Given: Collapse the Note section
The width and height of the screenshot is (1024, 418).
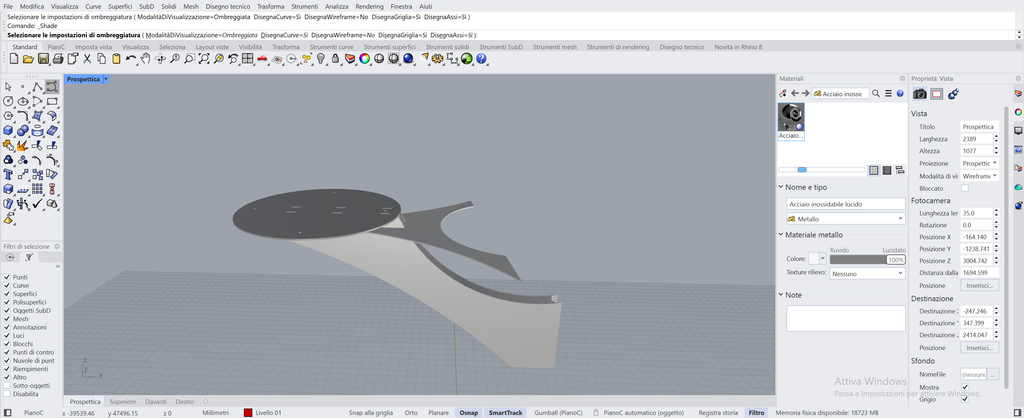Looking at the screenshot, I should 781,295.
